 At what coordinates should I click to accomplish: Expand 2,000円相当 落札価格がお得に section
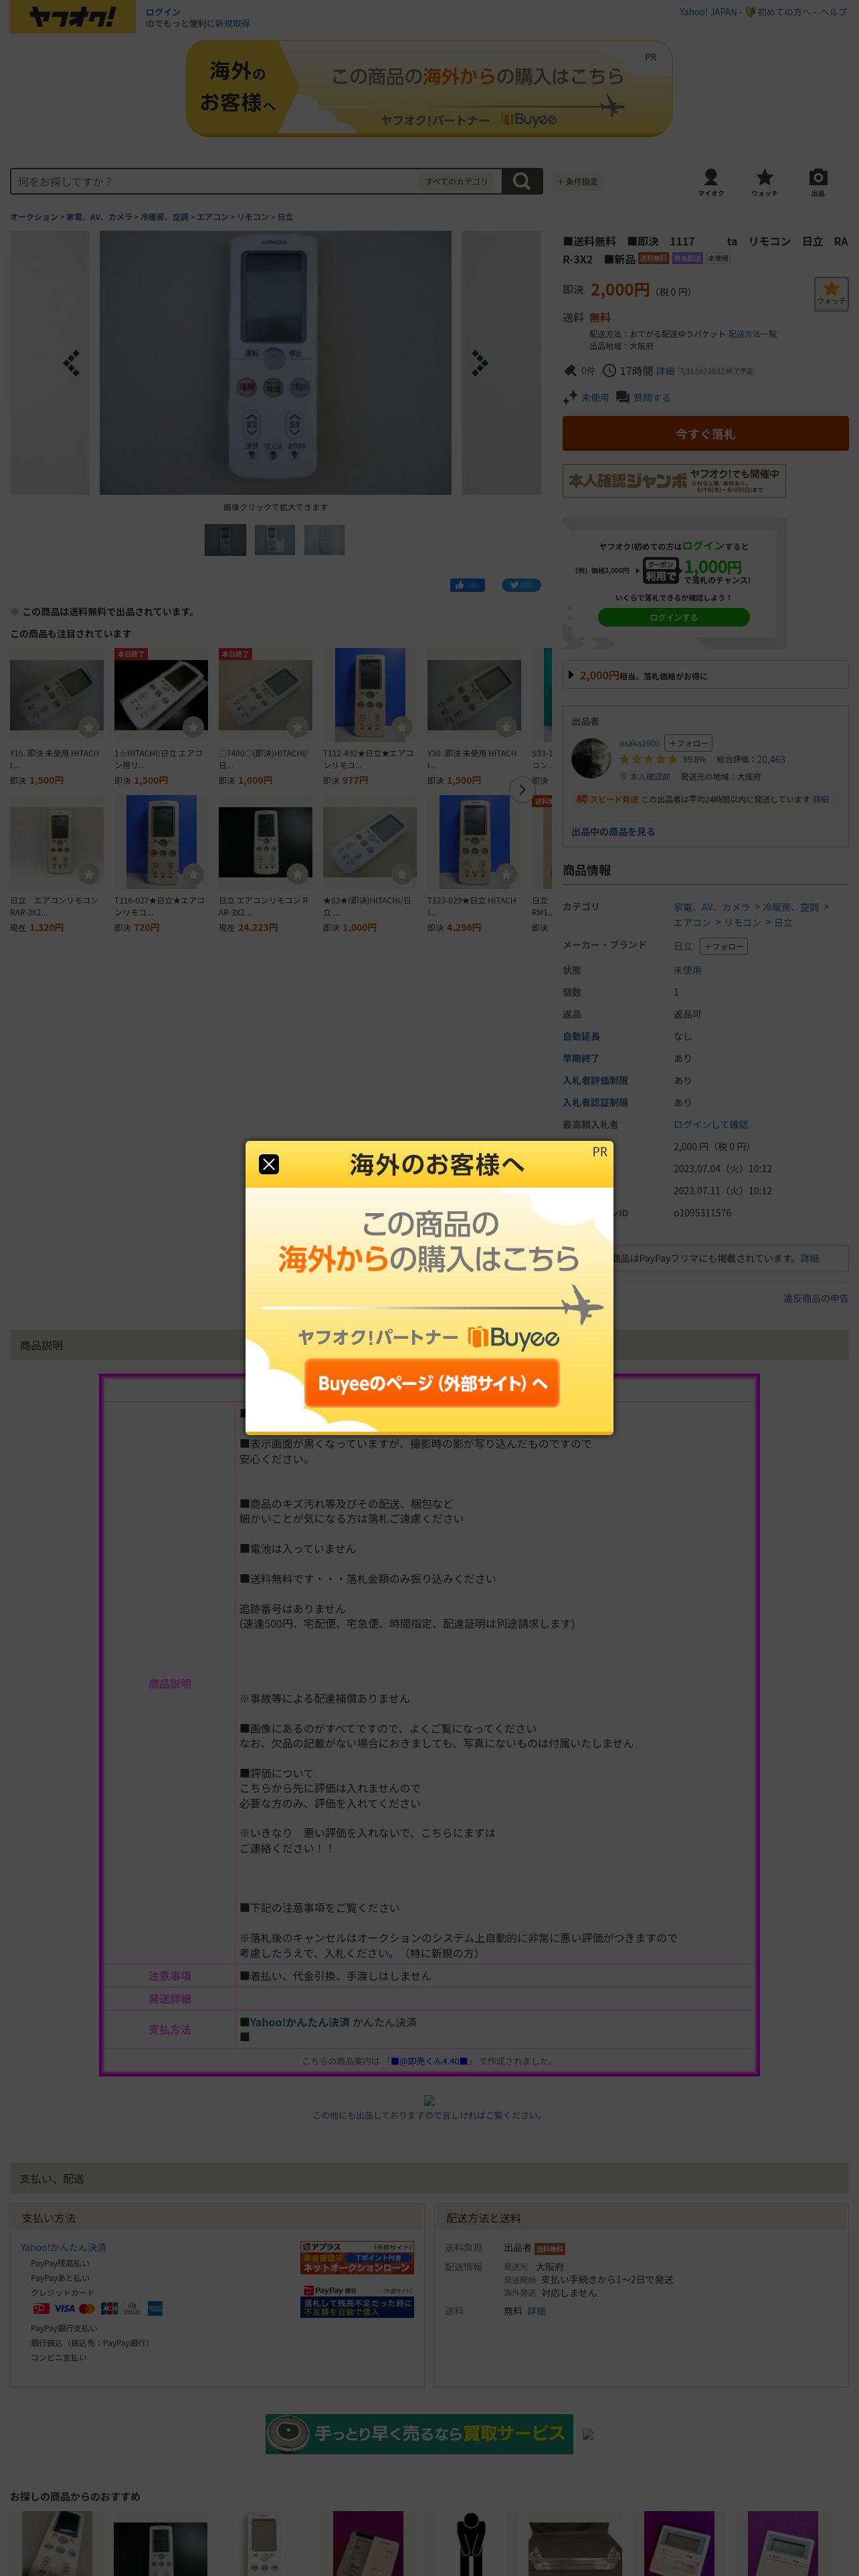click(705, 675)
